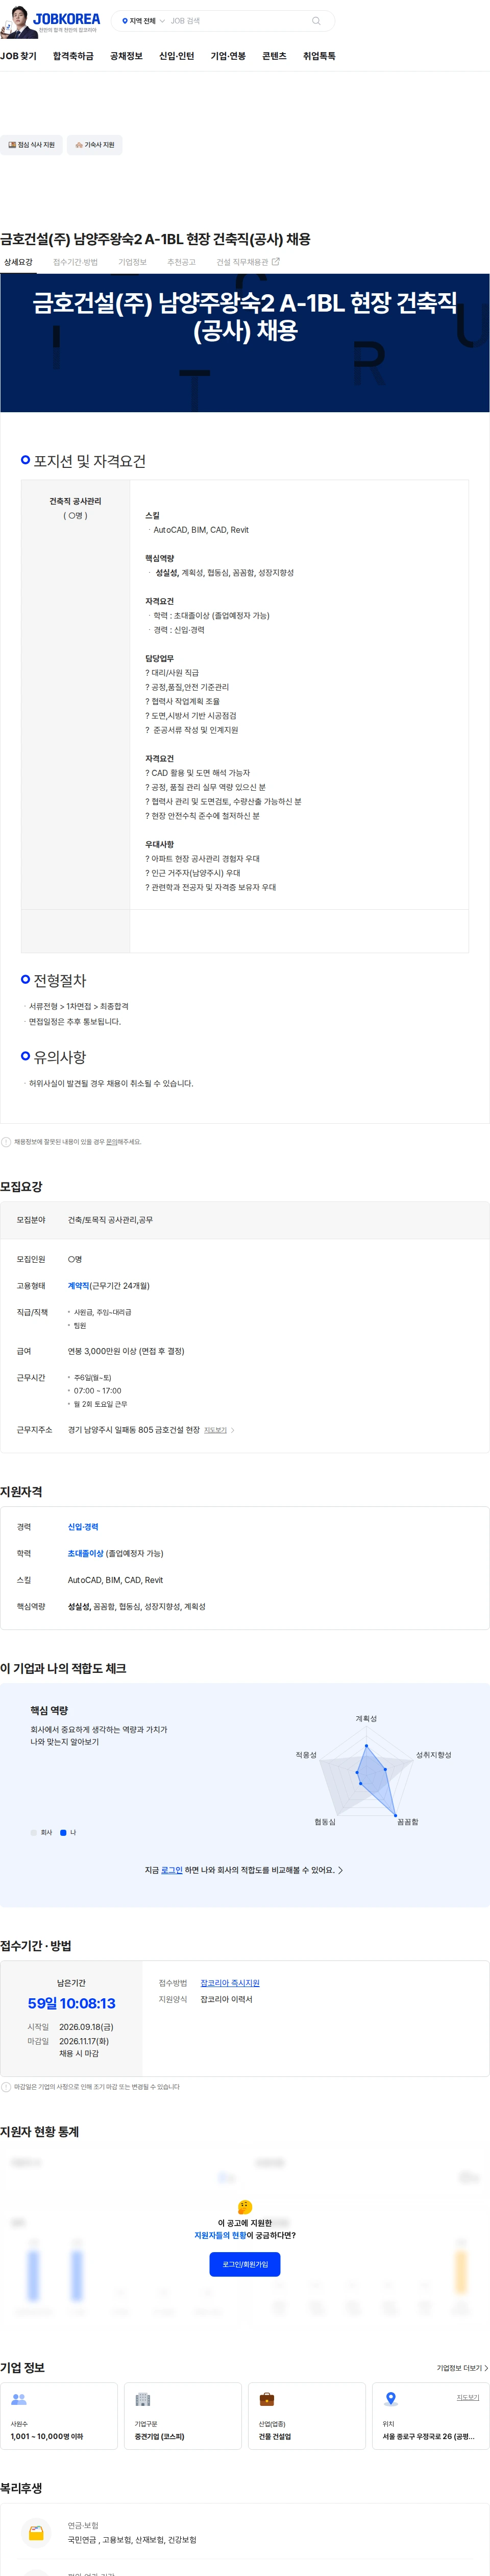
Task: Switch to the 상세요강 tab
Action: (x=18, y=262)
